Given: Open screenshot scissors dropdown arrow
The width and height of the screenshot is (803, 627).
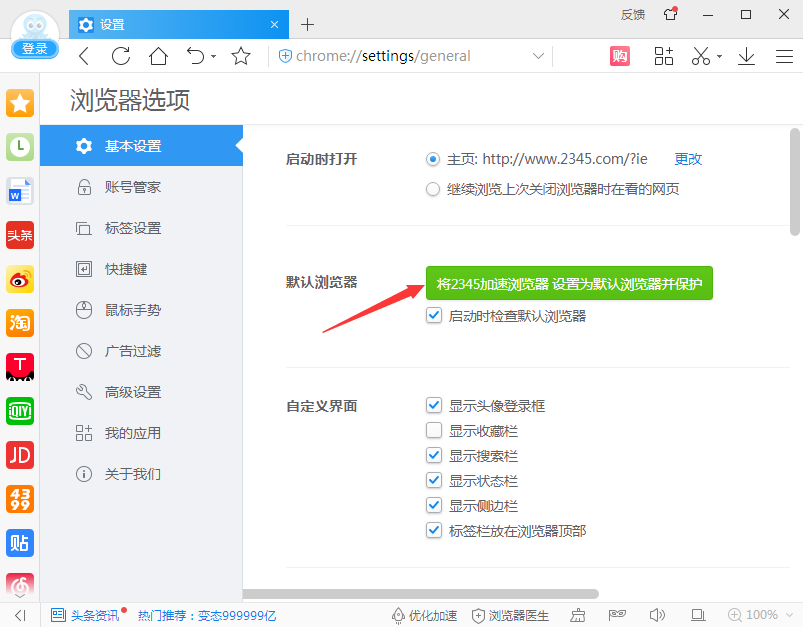Looking at the screenshot, I should [x=720, y=56].
